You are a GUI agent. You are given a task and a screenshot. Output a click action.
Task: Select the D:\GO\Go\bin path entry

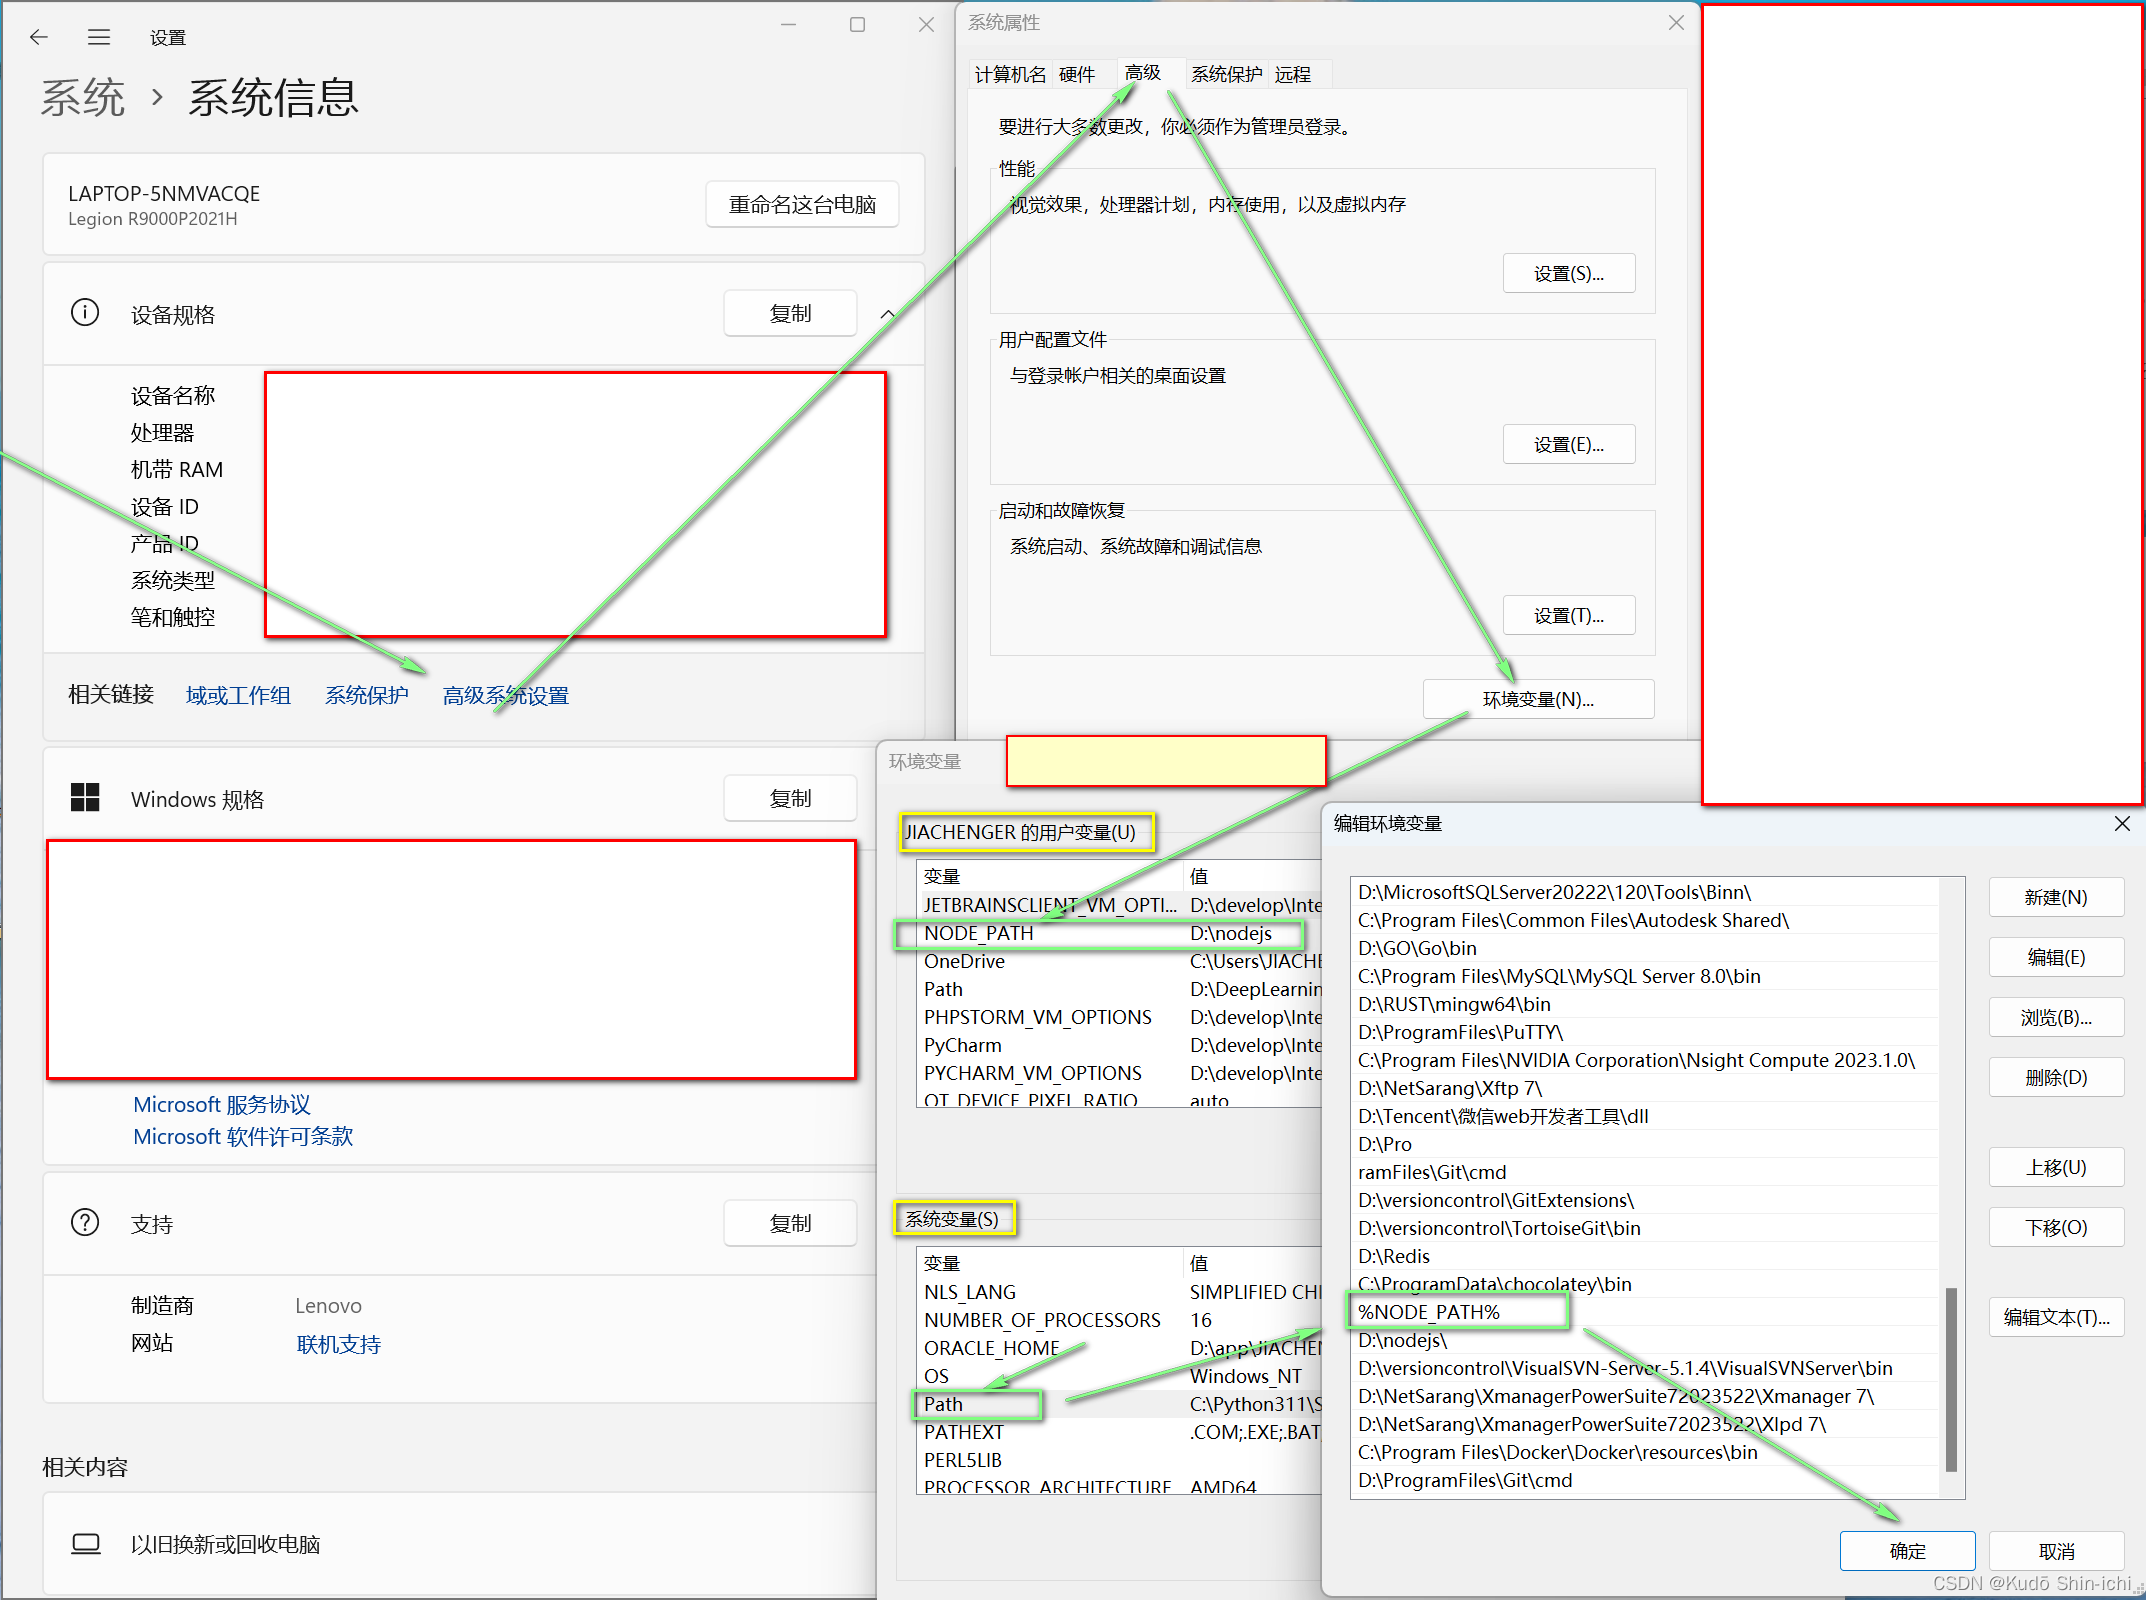pos(1645,948)
